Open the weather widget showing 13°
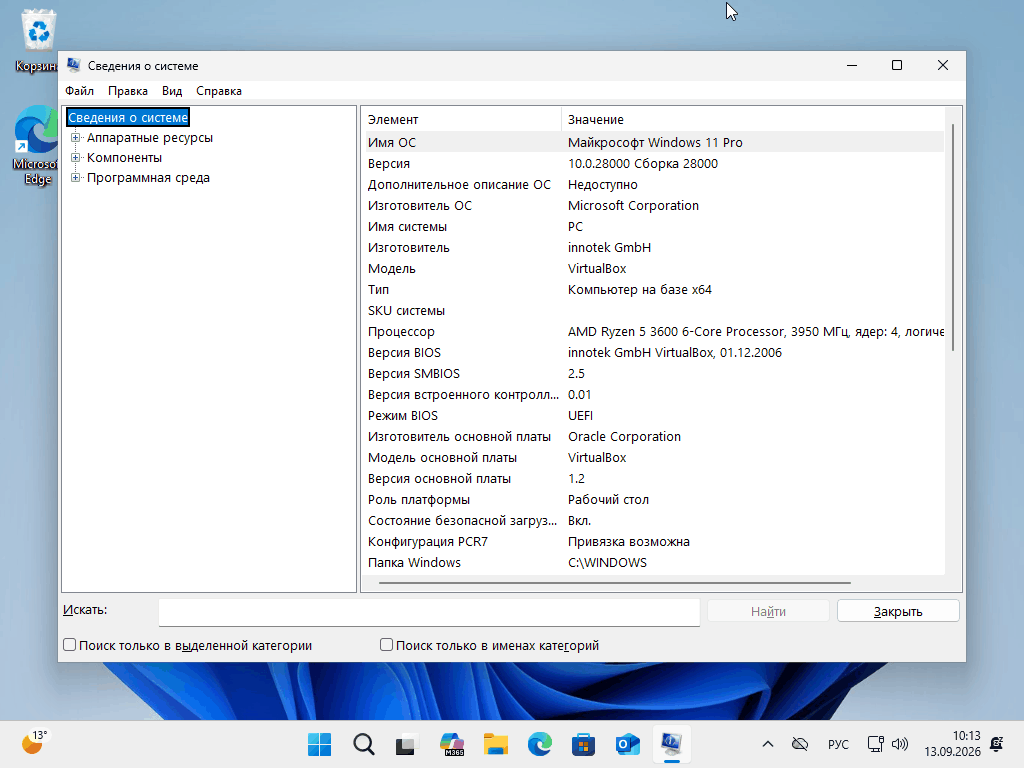 coord(34,743)
